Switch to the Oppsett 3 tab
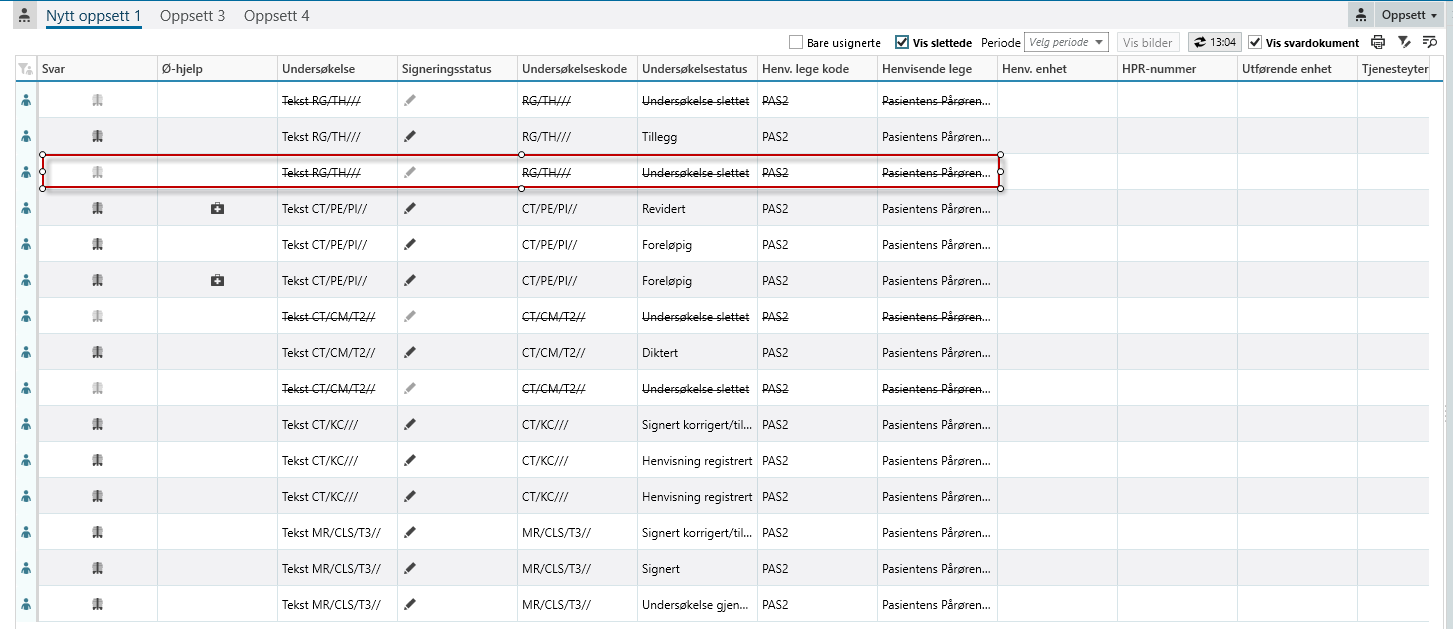This screenshot has width=1453, height=629. point(192,16)
